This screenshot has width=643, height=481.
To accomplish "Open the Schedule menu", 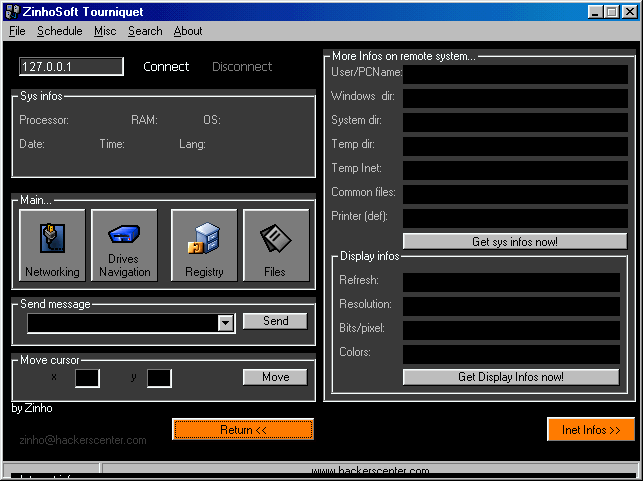I will point(60,31).
